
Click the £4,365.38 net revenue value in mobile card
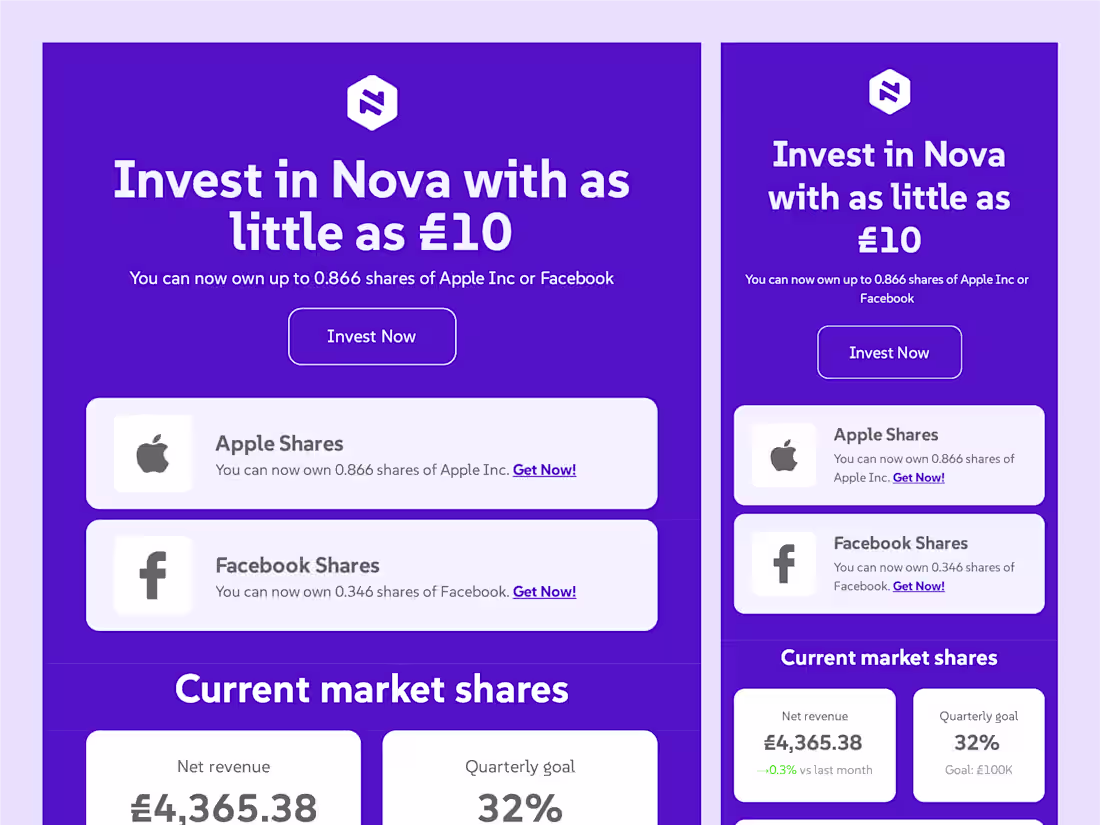(x=814, y=743)
